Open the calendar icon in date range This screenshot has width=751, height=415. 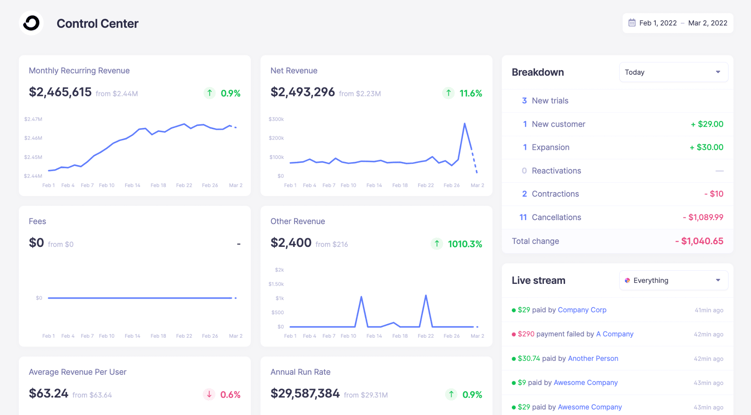coord(632,23)
